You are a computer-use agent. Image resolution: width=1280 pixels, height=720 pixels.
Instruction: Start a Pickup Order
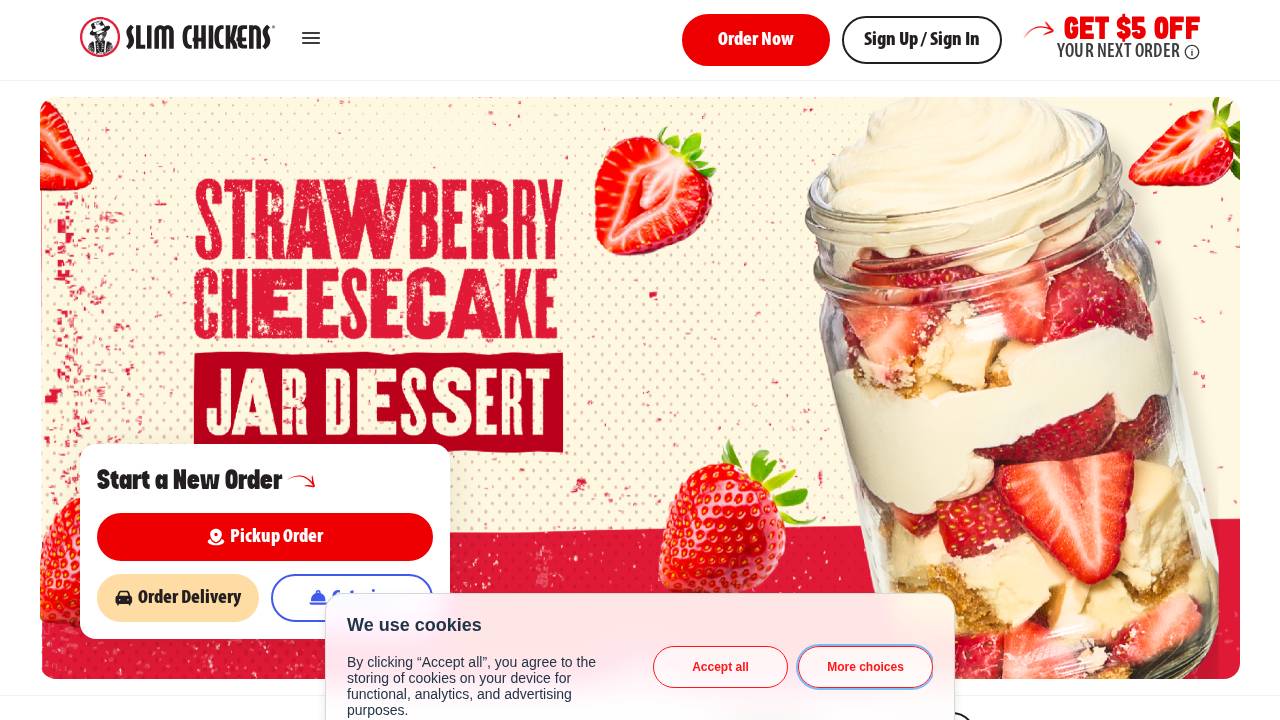(x=265, y=537)
